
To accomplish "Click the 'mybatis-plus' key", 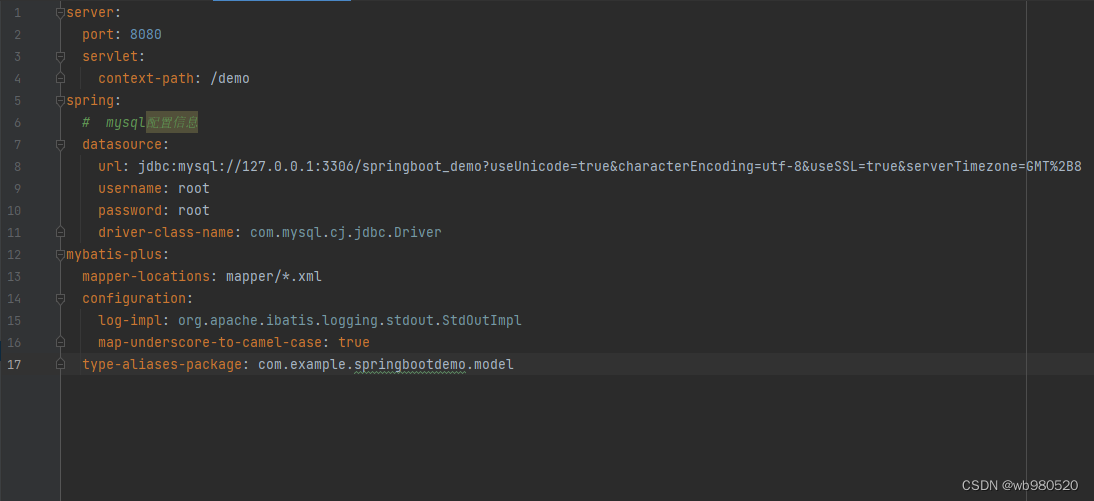I will [114, 255].
